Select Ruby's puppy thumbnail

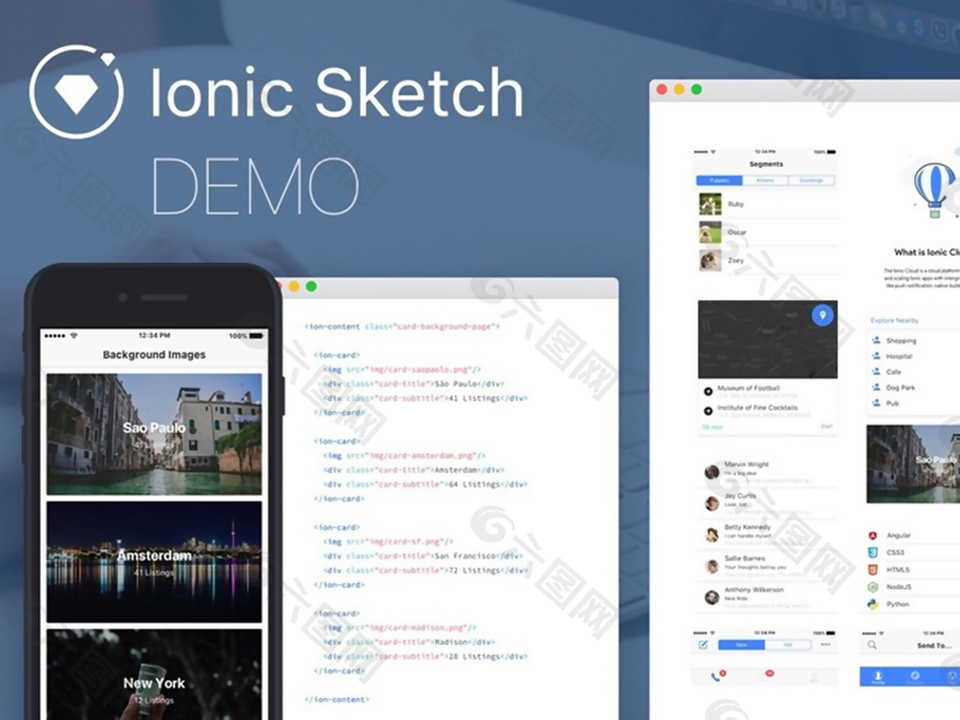tap(711, 204)
